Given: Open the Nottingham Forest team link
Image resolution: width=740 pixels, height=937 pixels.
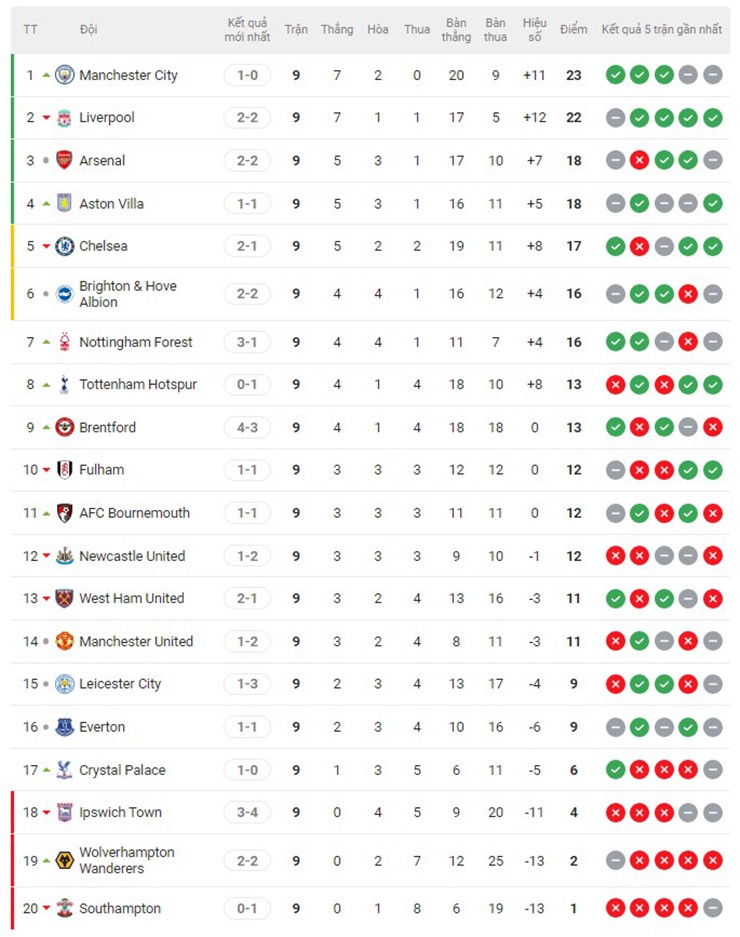Looking at the screenshot, I should click(x=135, y=342).
